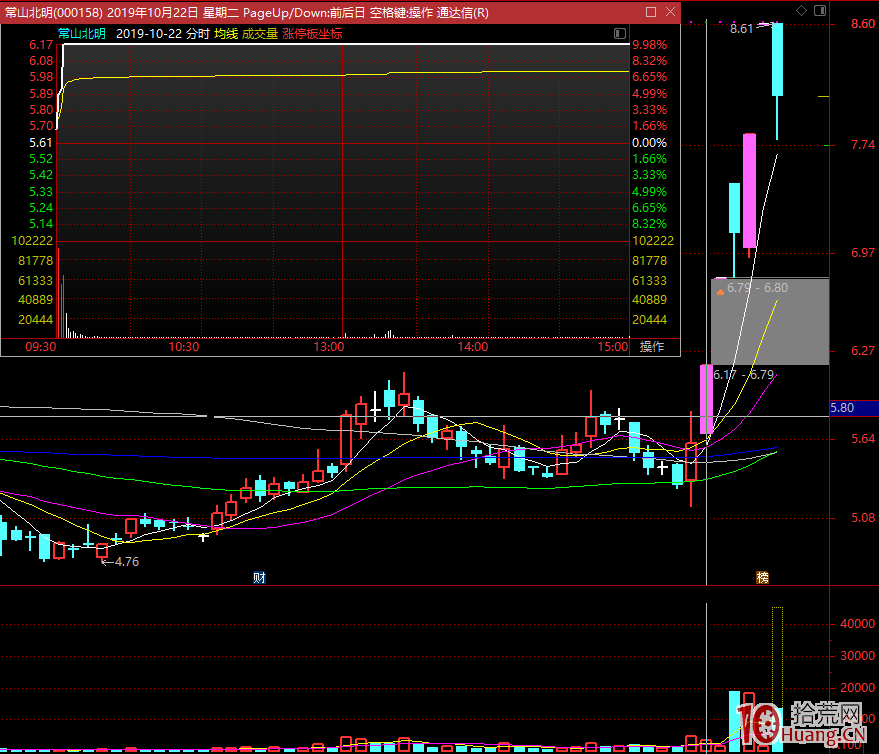Click the 5.80 blue price axis tag
This screenshot has height=754, width=879.
pos(842,408)
